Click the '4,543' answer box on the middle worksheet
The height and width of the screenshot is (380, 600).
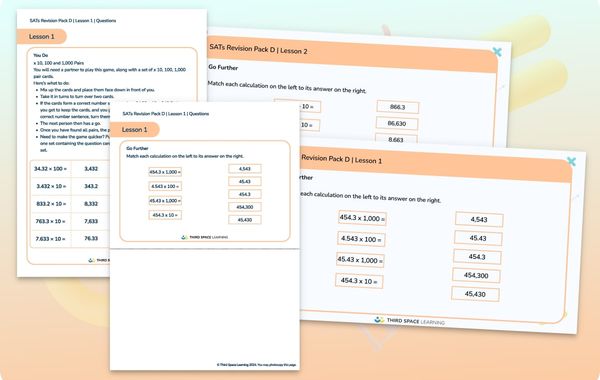click(x=245, y=169)
